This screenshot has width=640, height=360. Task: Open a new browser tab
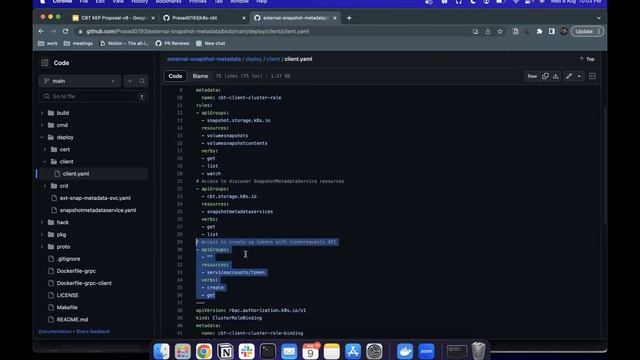(x=349, y=18)
